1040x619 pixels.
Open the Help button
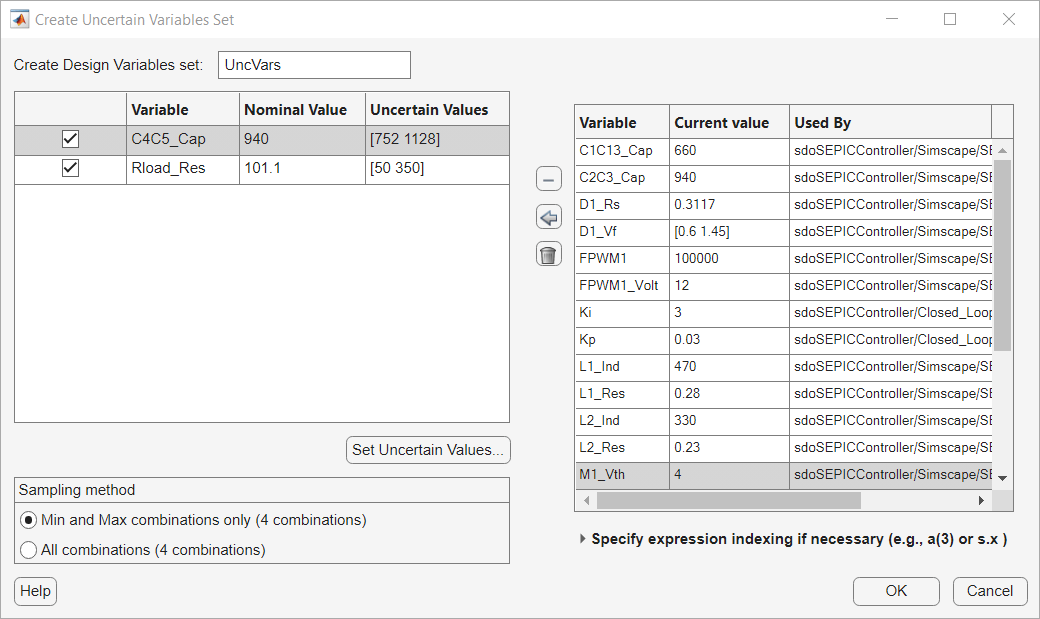pos(35,591)
